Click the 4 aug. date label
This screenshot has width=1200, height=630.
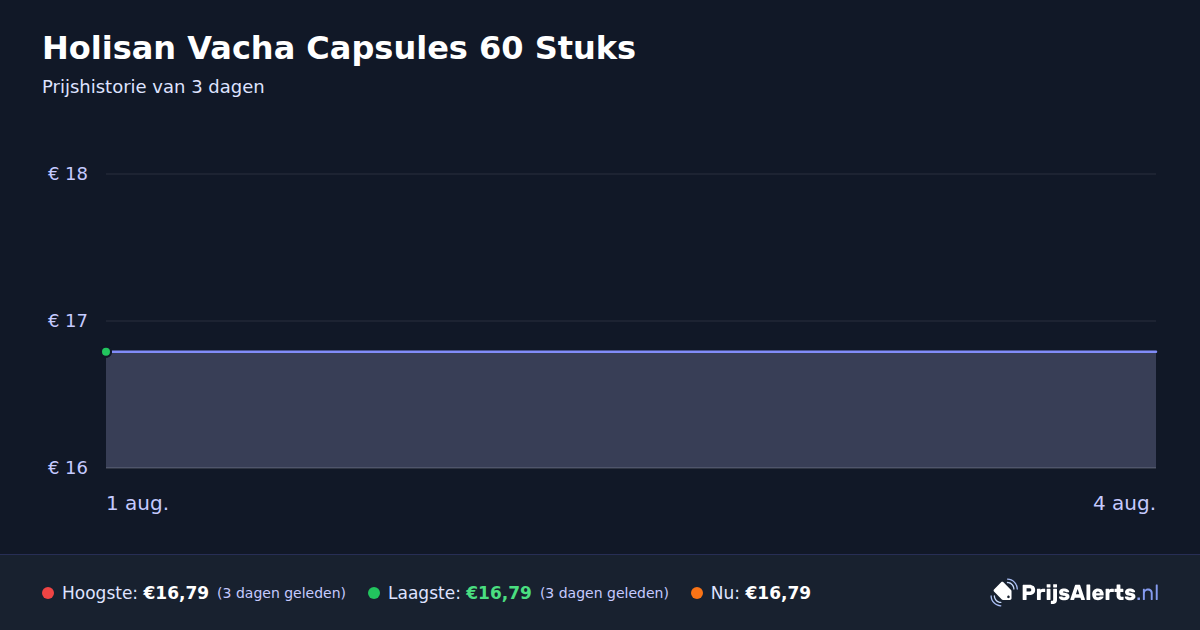click(x=1124, y=504)
